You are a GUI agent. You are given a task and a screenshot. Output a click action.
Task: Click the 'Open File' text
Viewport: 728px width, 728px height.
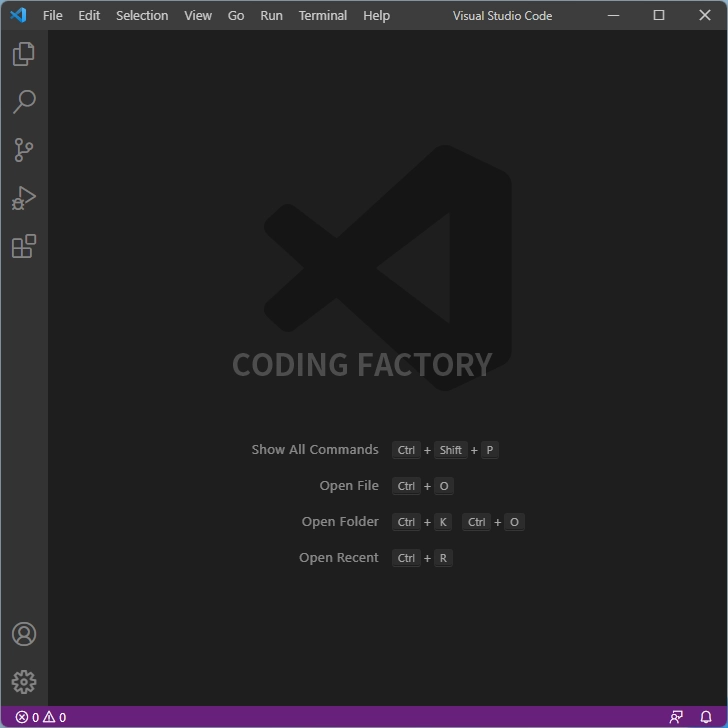coord(349,486)
